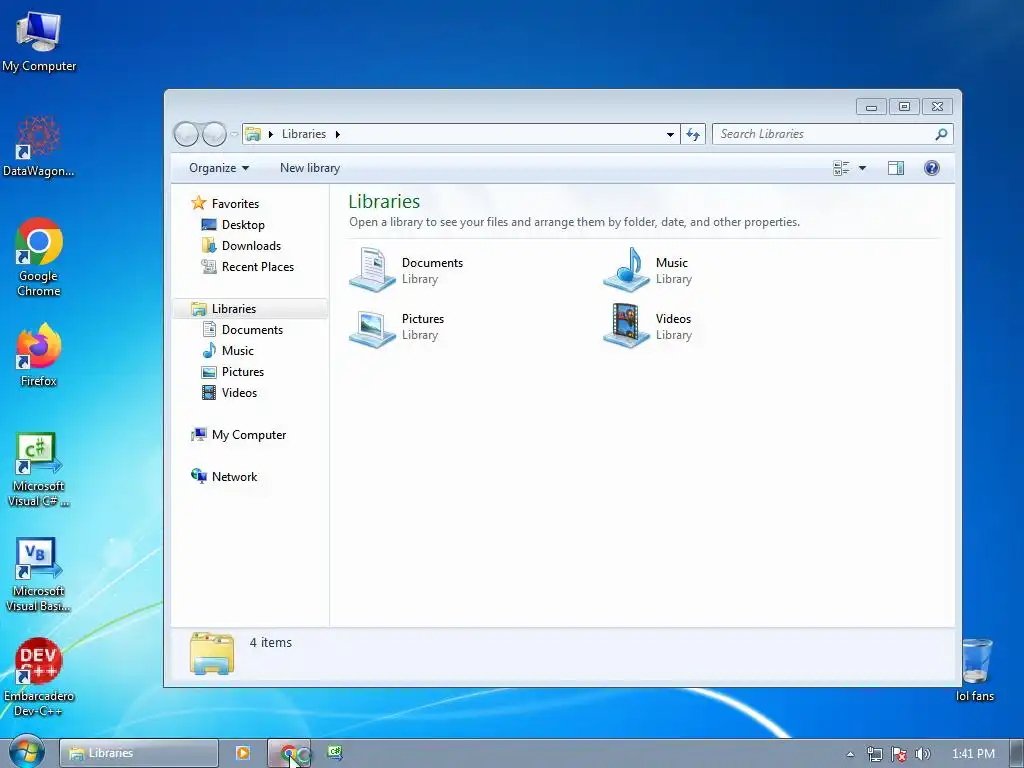The image size is (1024, 768).
Task: Open the Videos library icon
Action: pos(626,326)
